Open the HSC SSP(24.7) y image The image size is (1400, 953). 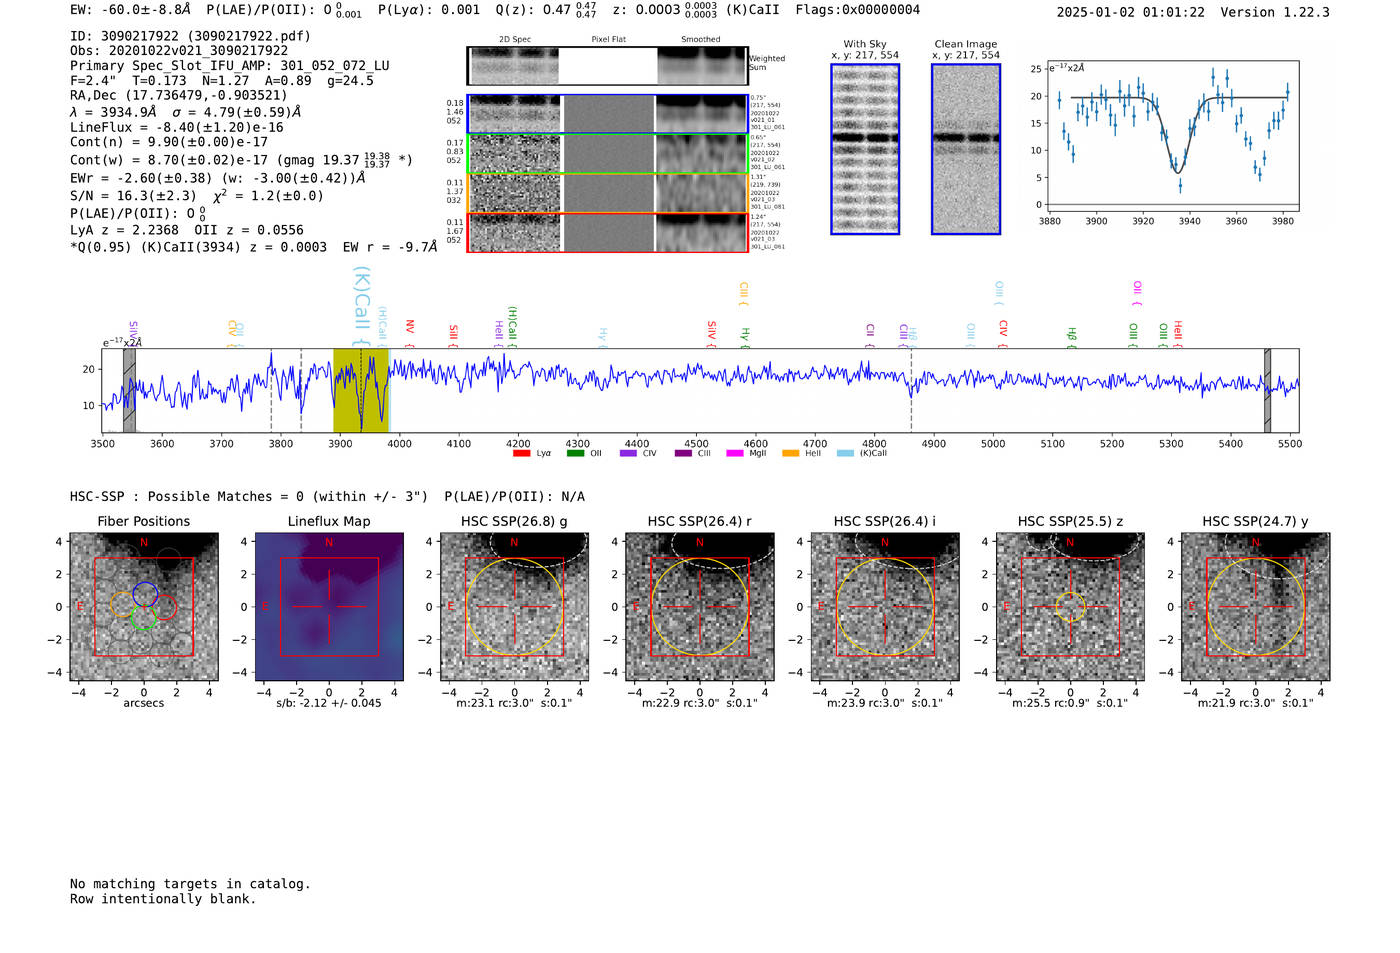coord(1256,607)
